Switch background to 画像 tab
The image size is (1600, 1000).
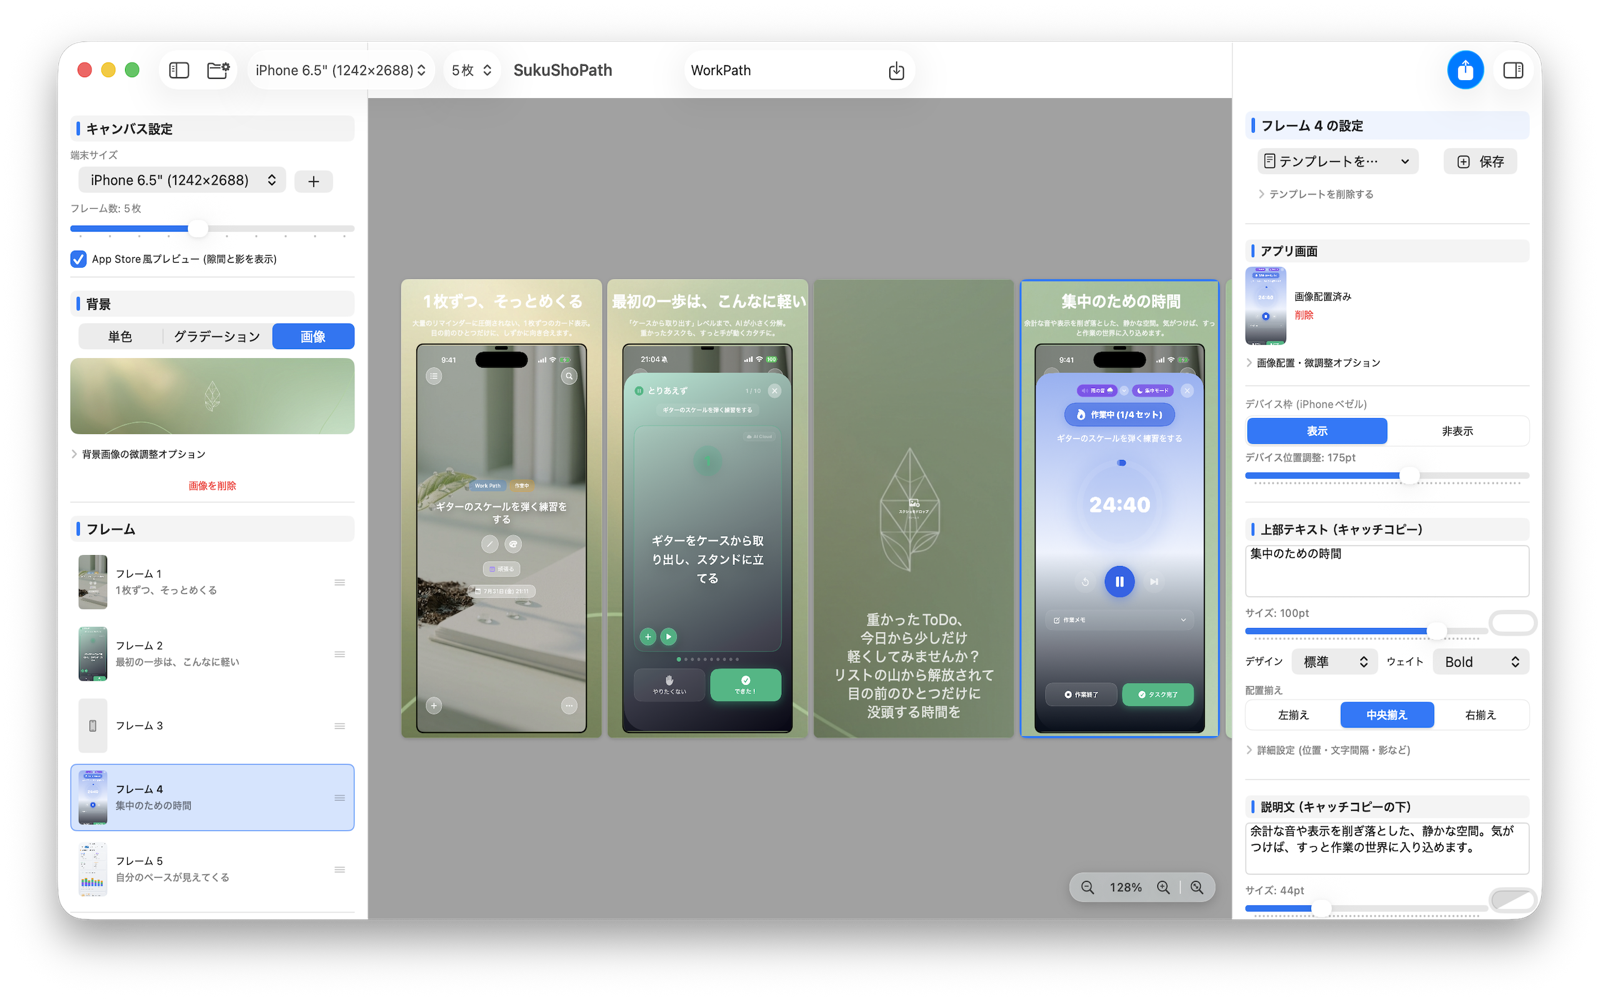pos(313,337)
